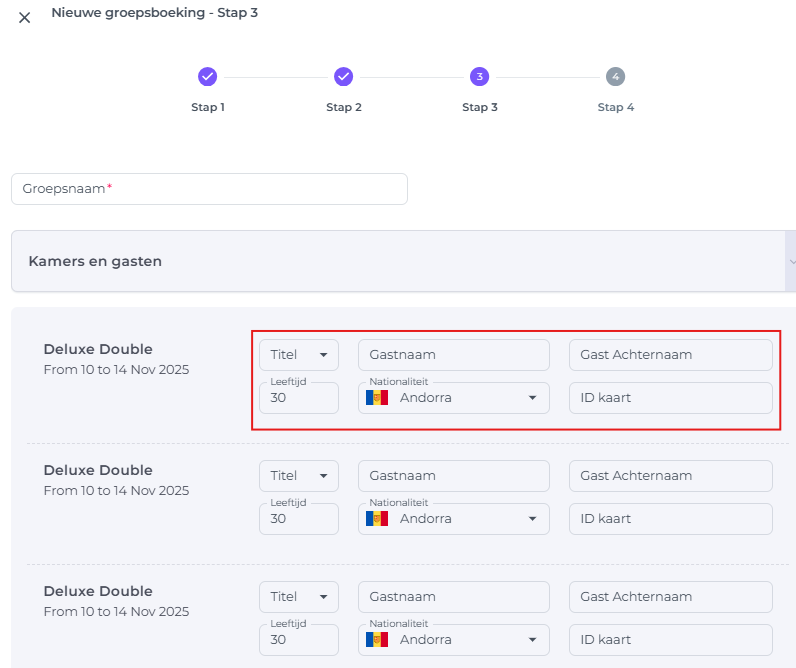Collapse the Kamers en gasten section
Screen dimensions: 796x668
[789, 261]
